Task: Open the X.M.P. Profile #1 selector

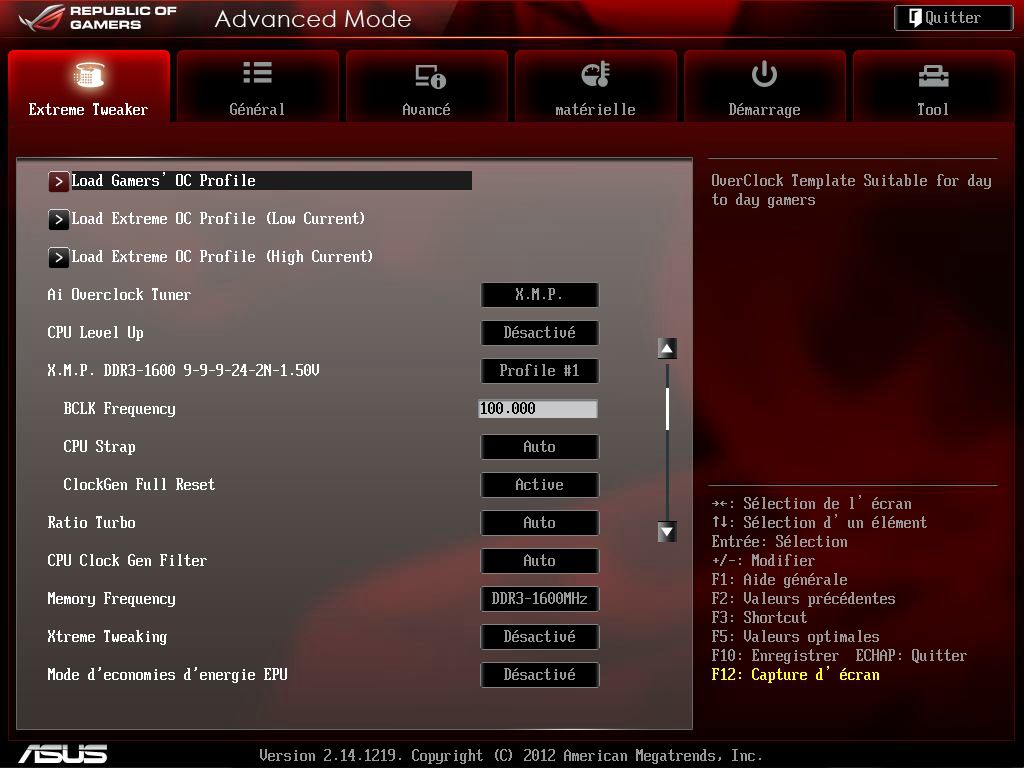Action: click(539, 370)
